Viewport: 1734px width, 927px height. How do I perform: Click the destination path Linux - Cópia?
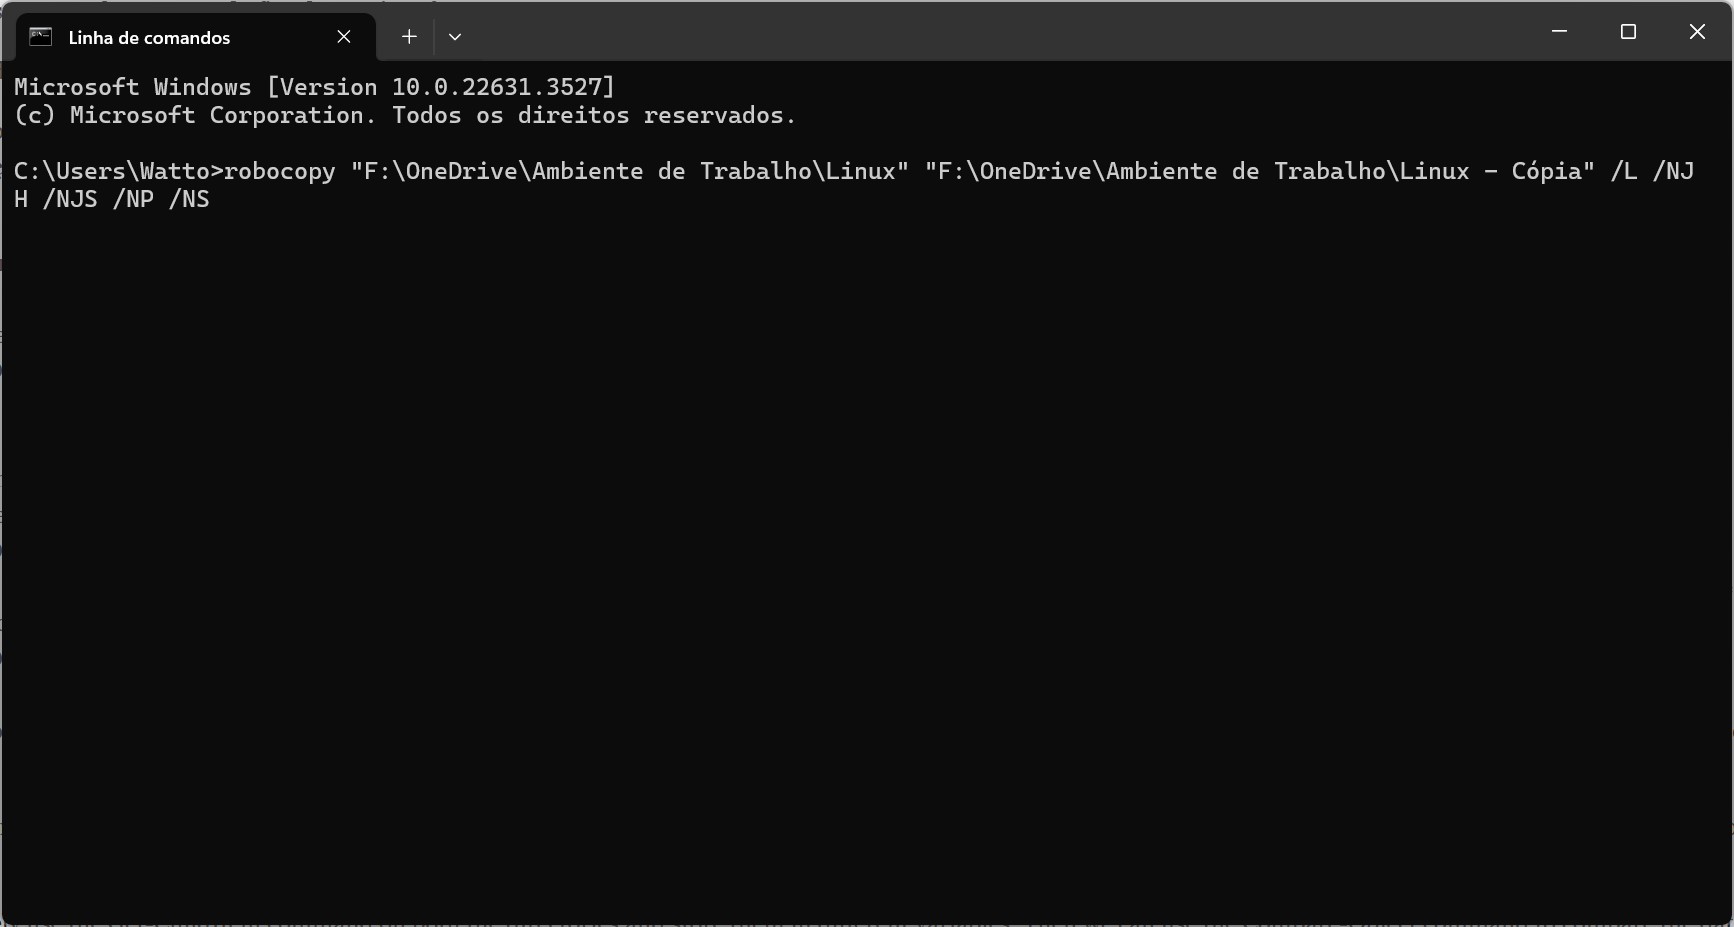tap(1259, 171)
